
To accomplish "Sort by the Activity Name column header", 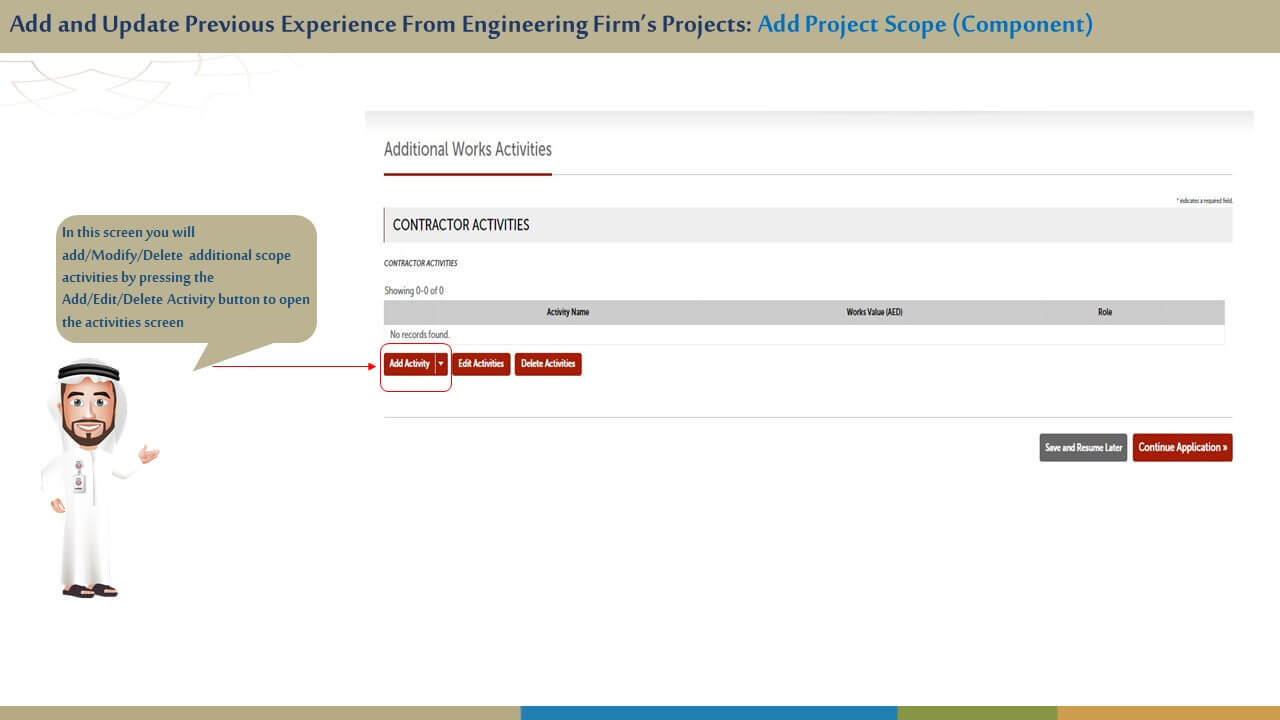I will pyautogui.click(x=567, y=313).
